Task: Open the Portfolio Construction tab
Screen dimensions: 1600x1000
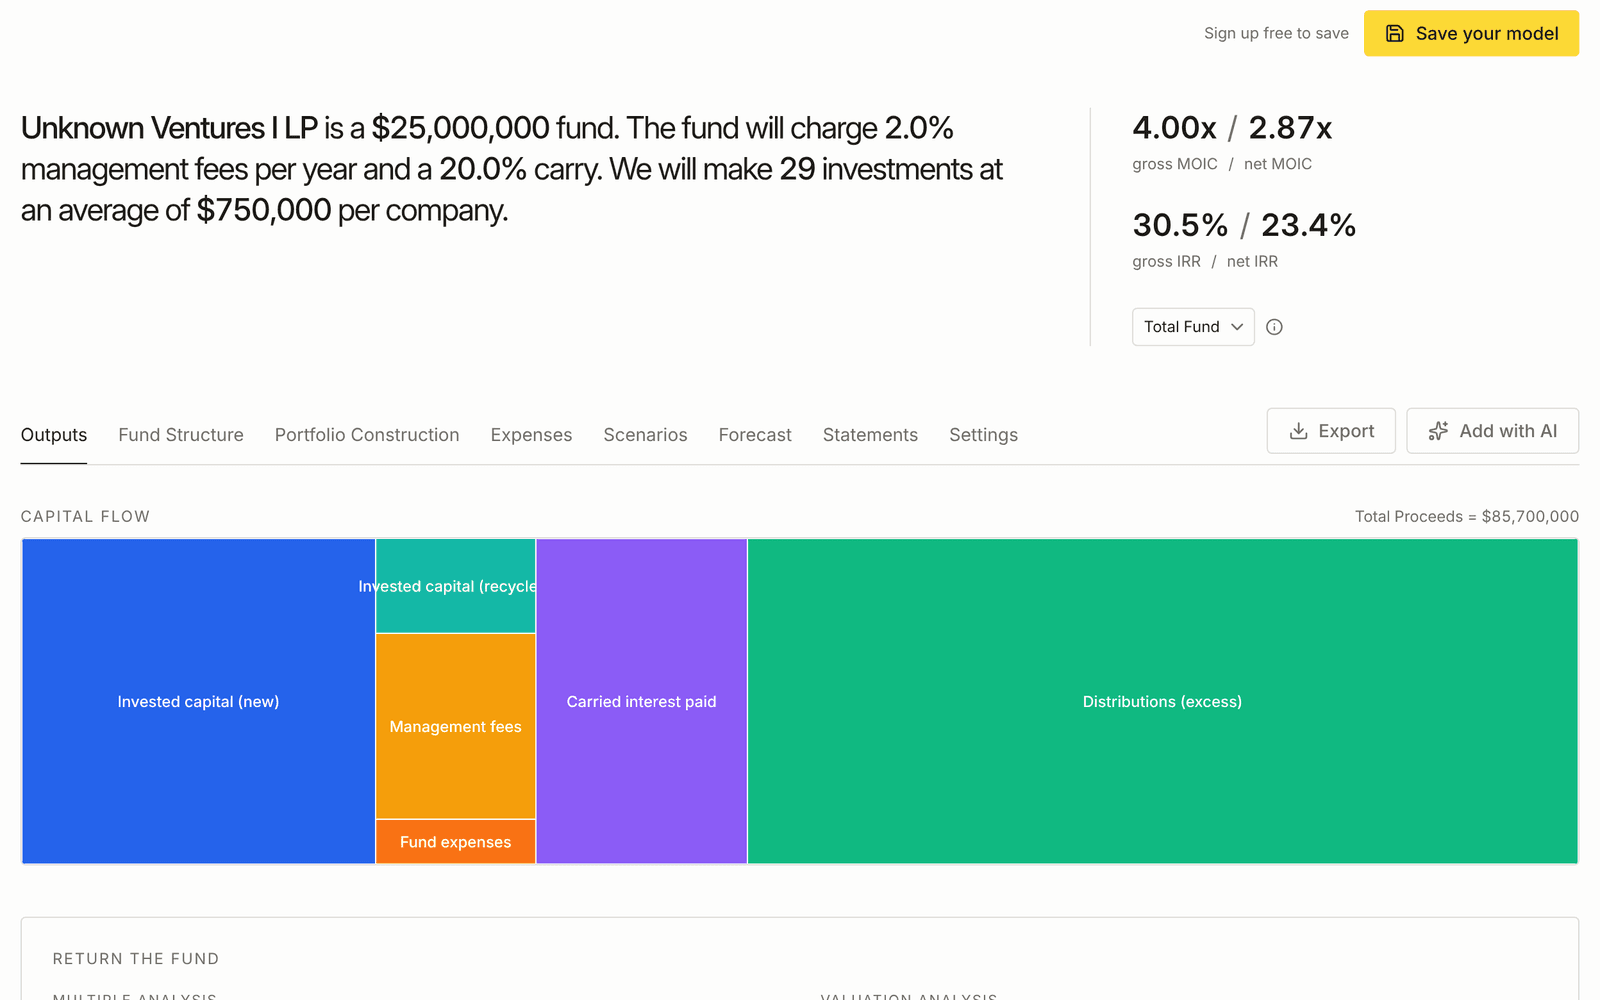Action: [367, 435]
